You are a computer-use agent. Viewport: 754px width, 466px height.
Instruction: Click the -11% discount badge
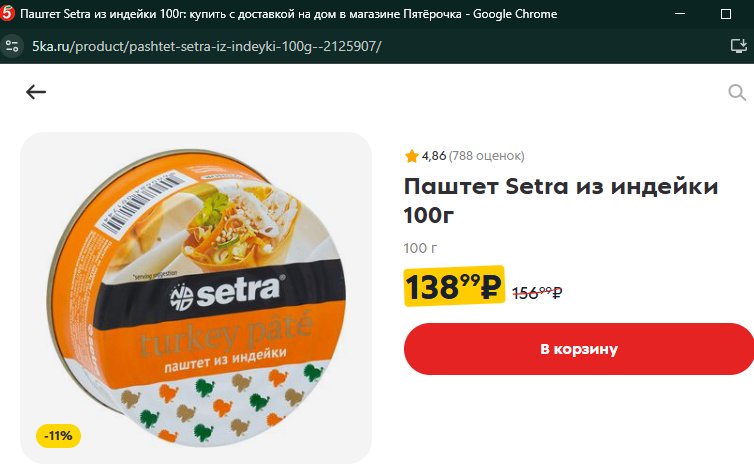point(58,436)
